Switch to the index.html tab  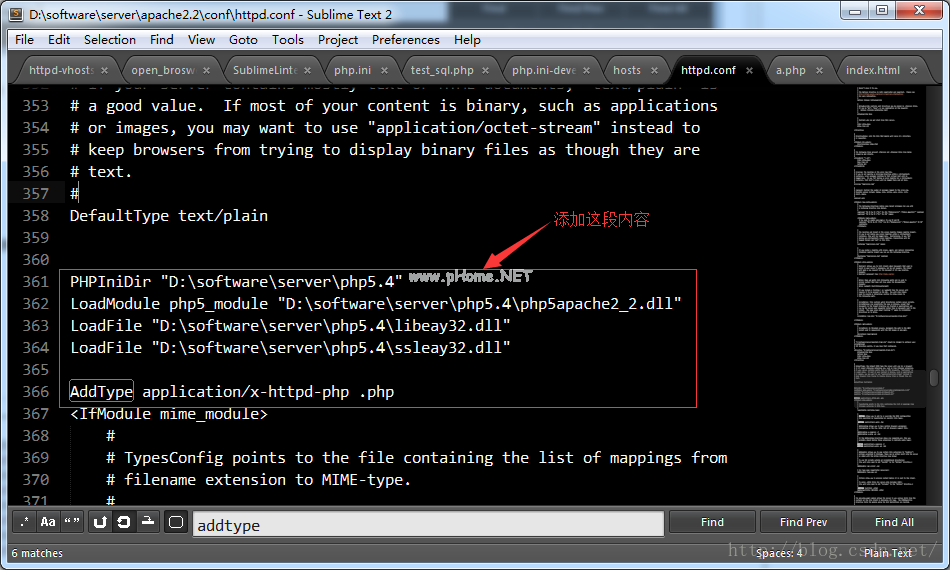[873, 70]
